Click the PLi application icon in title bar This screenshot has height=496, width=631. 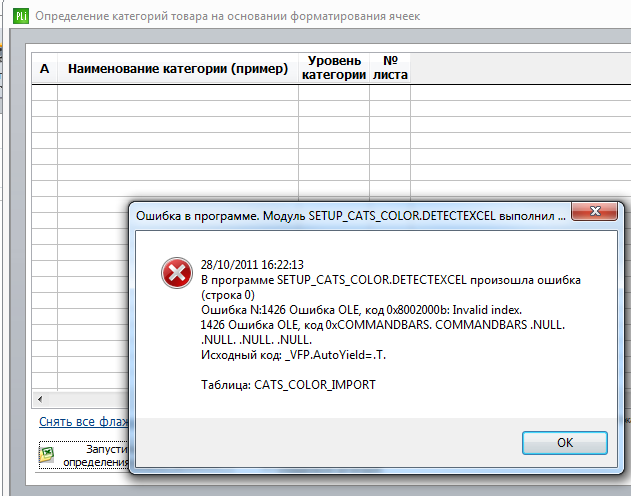(21, 16)
